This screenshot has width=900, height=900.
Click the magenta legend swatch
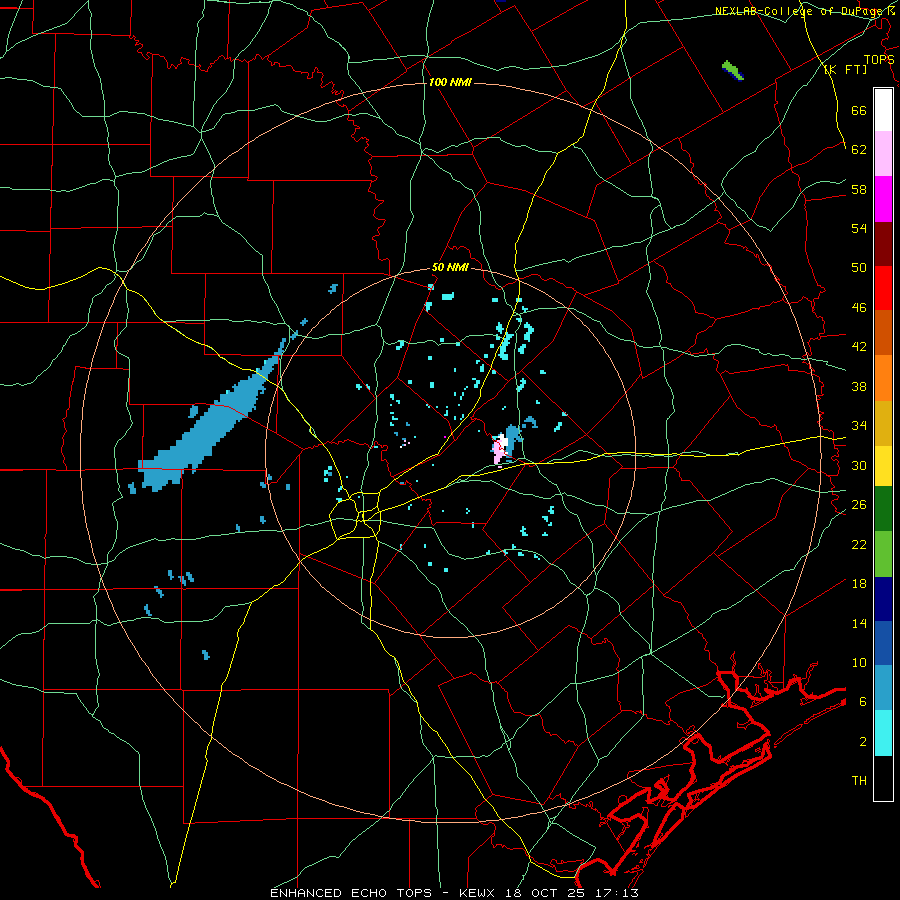pyautogui.click(x=883, y=199)
